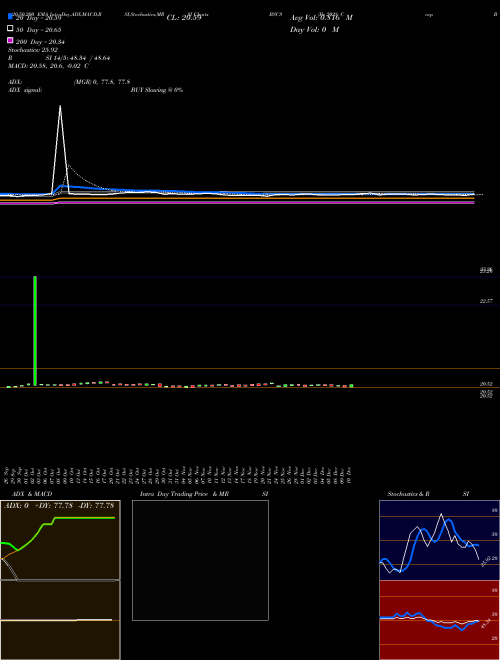Viewport: 500px width, 660px height.
Task: Click the 'ADX & MACD' panel title
Action: point(32,494)
